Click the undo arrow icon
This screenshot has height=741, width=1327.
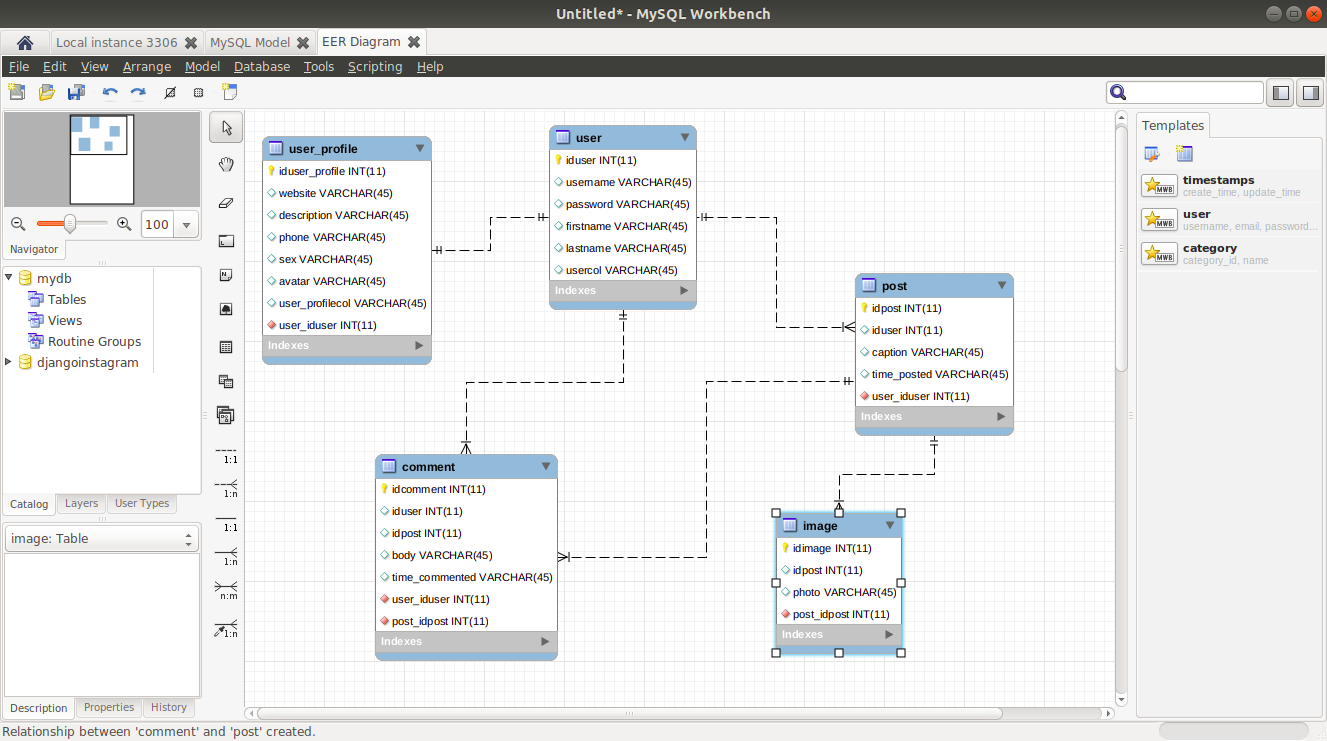(x=110, y=93)
